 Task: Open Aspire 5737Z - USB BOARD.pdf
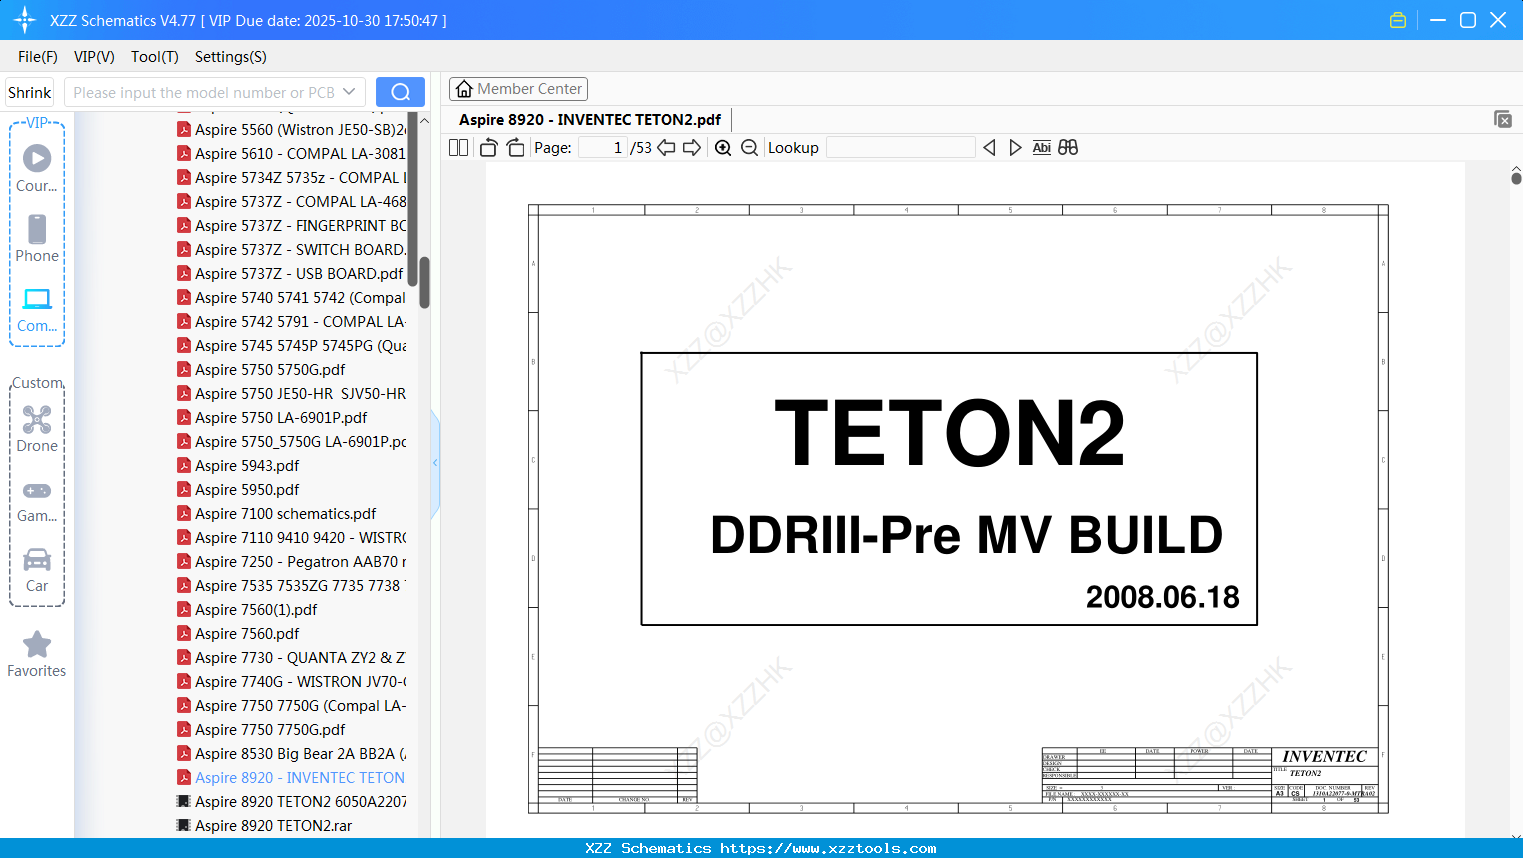coord(290,274)
